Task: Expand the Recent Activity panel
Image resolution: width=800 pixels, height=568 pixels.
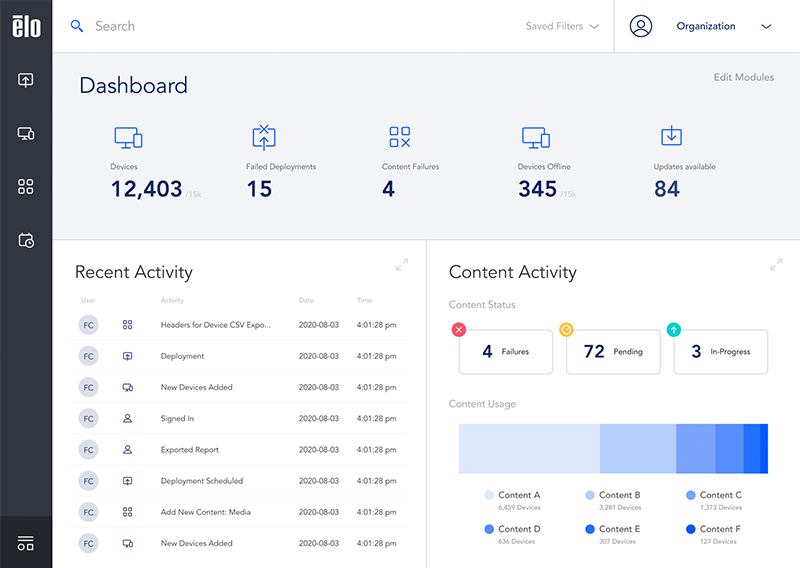Action: 402,265
